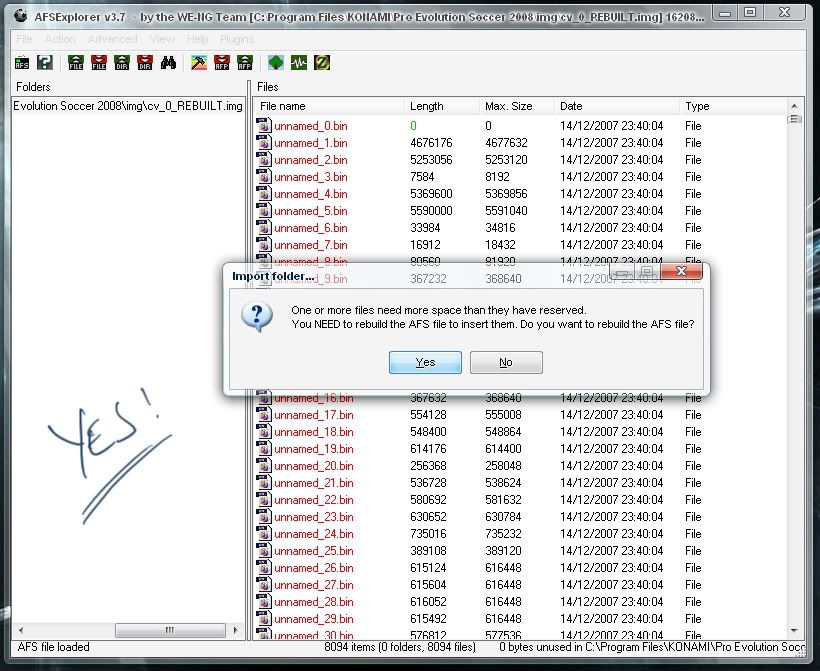Confirm rebuild with the Yes button
820x671 pixels.
[425, 362]
